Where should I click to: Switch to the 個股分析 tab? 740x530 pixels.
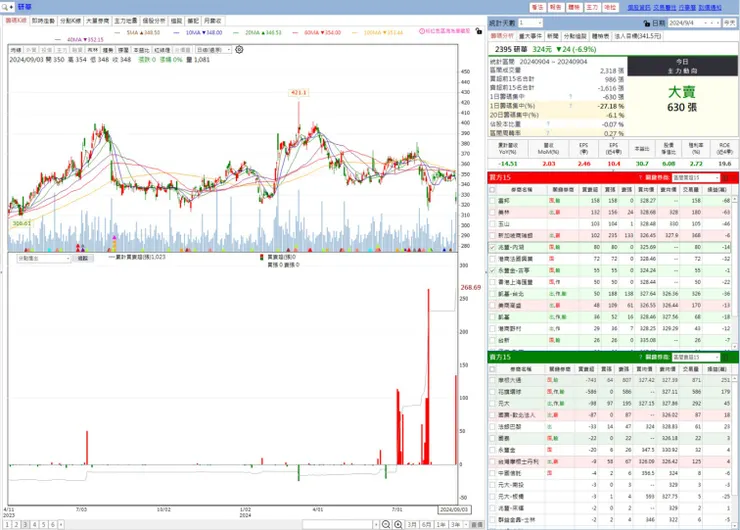[x=154, y=21]
